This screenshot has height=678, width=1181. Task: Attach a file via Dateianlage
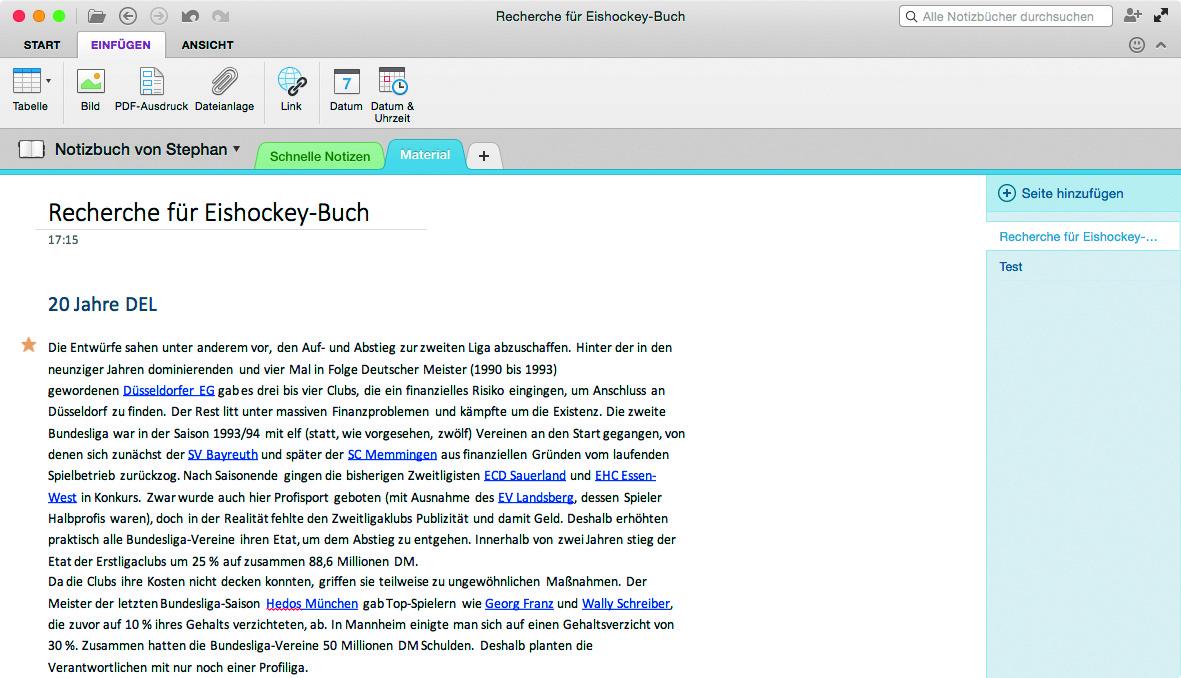[x=224, y=90]
